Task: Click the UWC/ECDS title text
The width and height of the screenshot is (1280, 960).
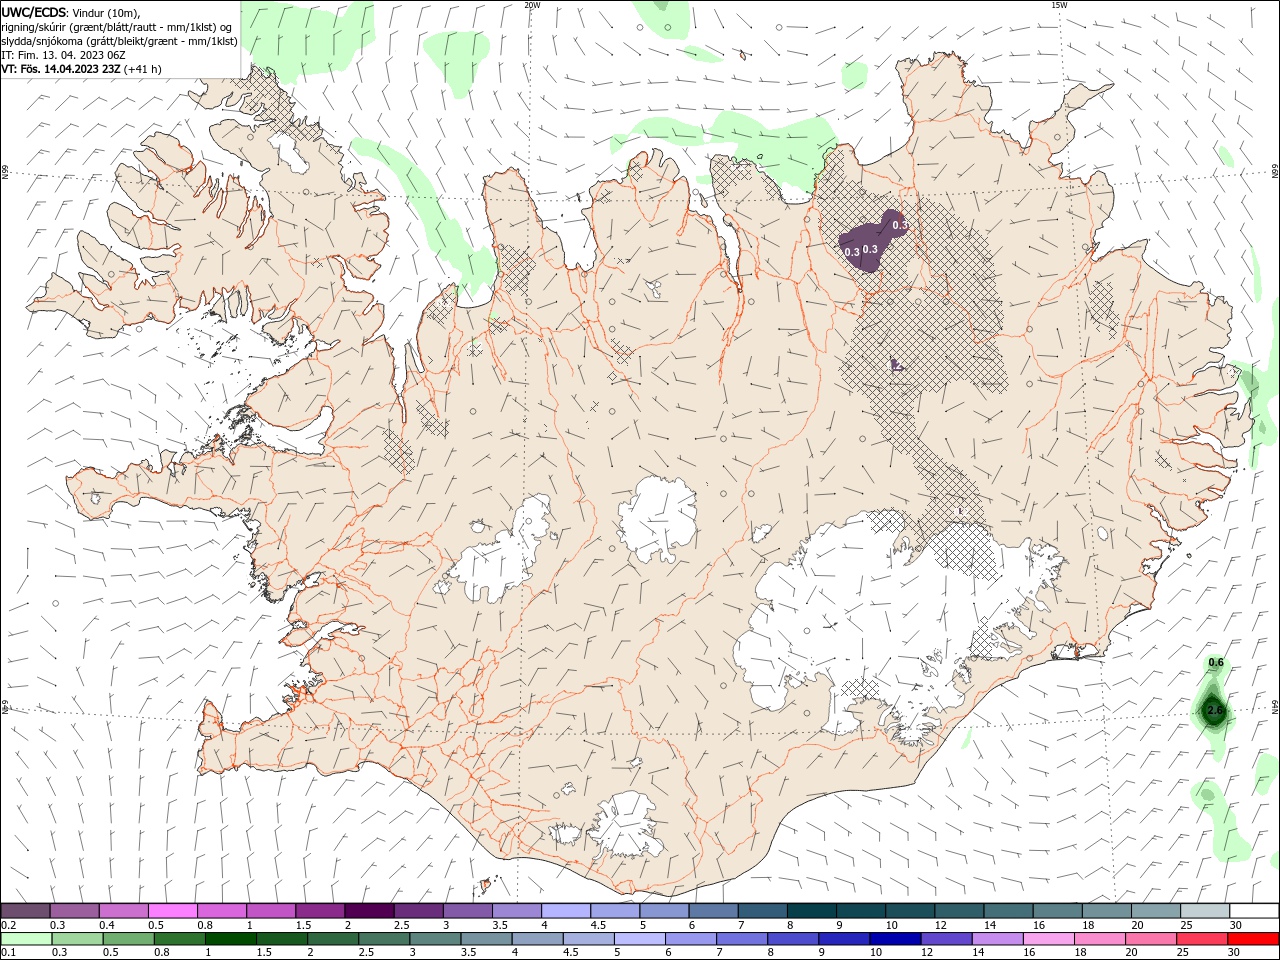Action: (x=34, y=12)
